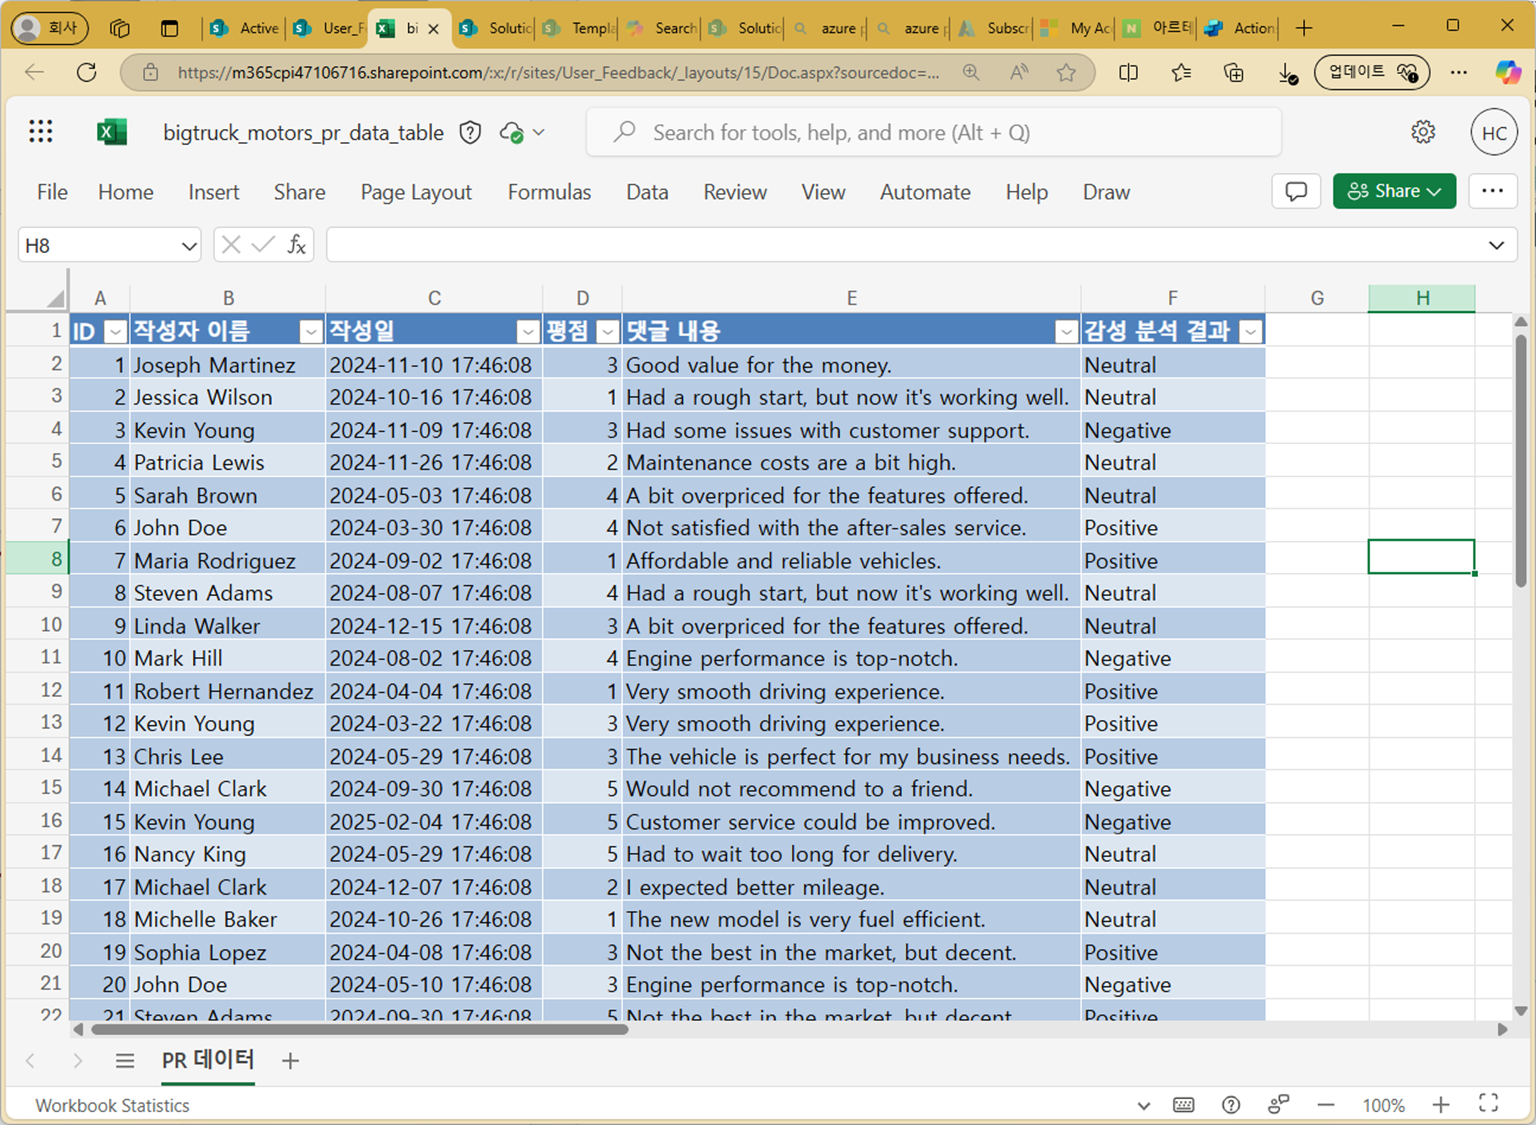This screenshot has width=1536, height=1125.
Task: Open more ribbon options ellipsis
Action: pyautogui.click(x=1492, y=191)
